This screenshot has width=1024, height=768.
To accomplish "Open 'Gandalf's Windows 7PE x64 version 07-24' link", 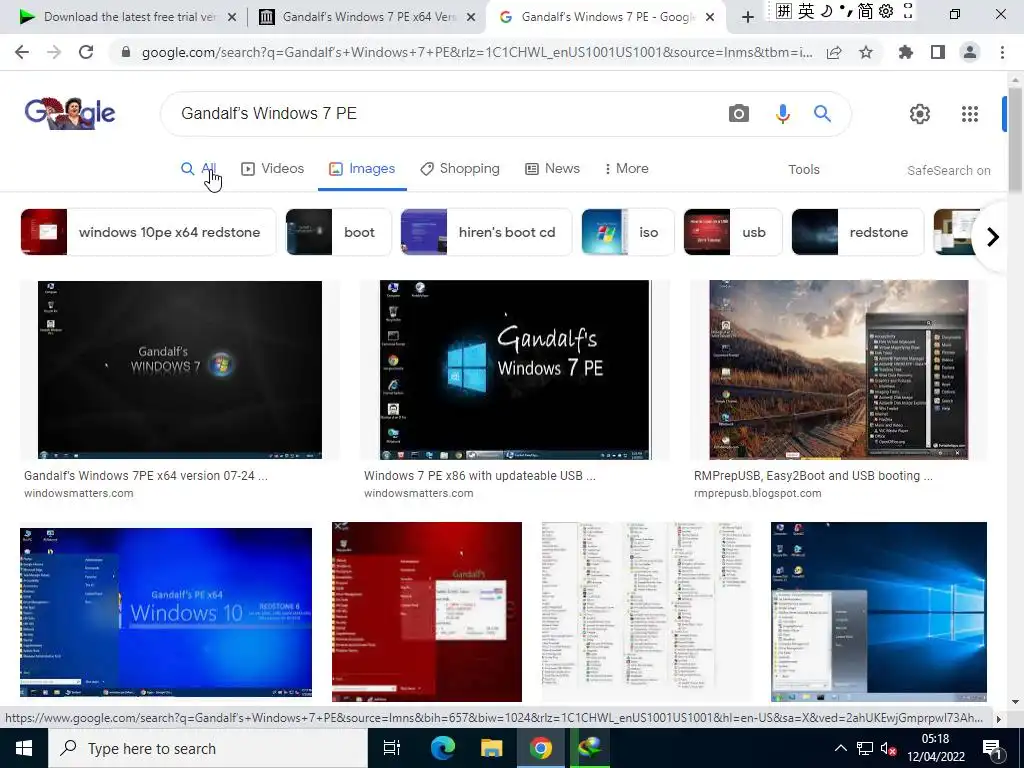I will (x=146, y=475).
